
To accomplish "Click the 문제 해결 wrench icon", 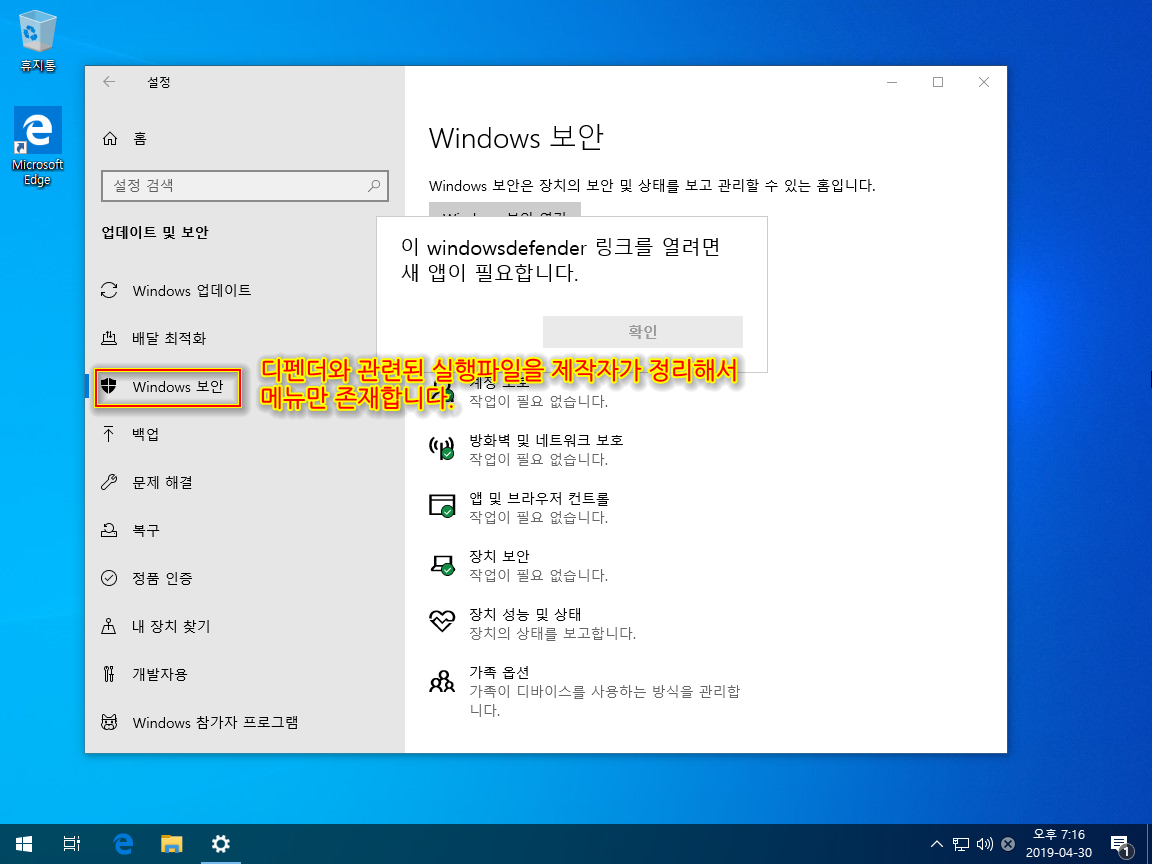I will 109,482.
